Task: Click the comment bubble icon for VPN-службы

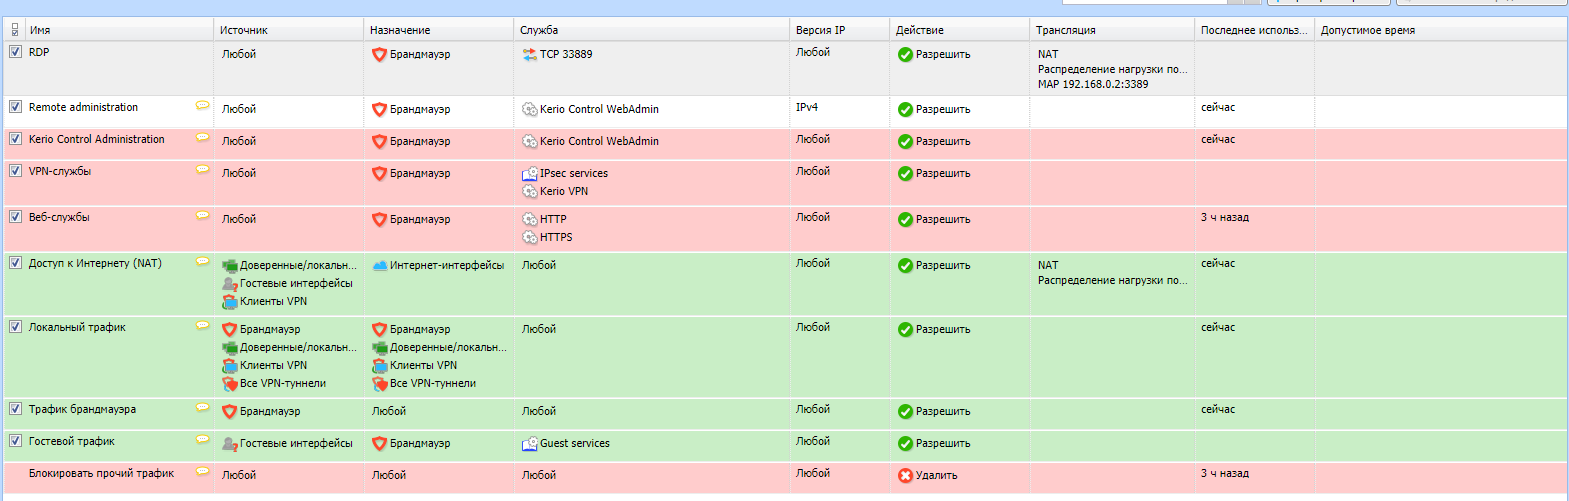Action: [202, 170]
